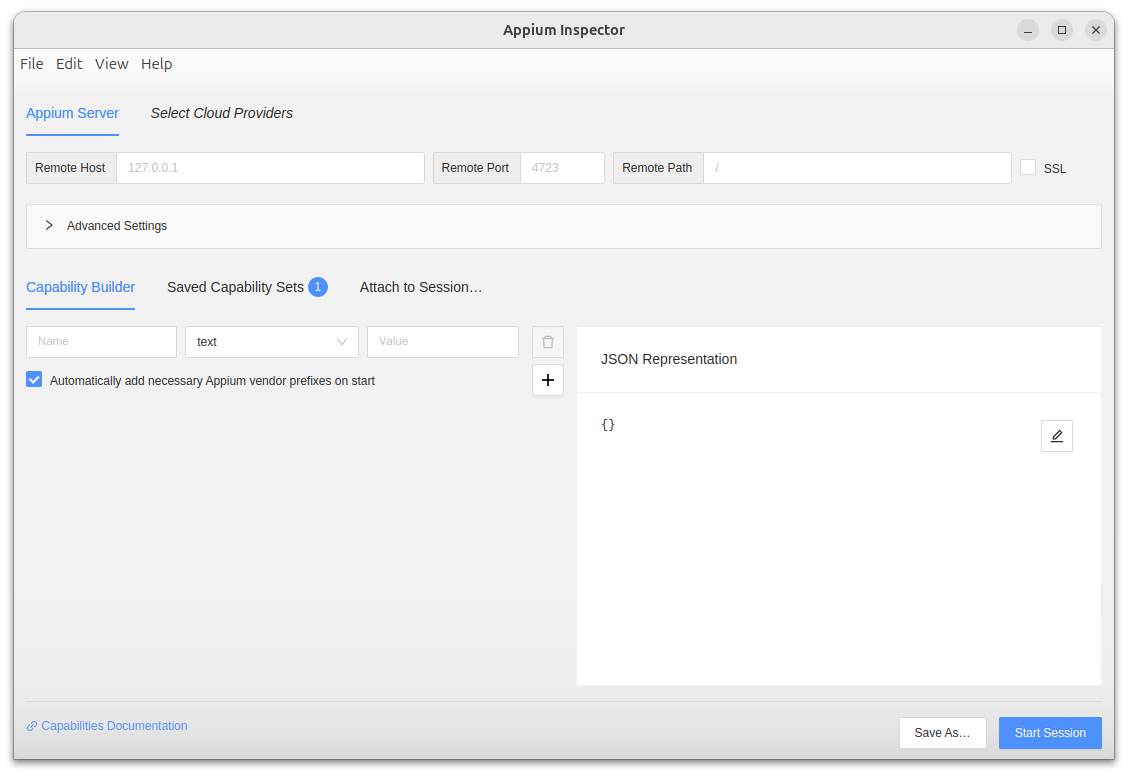1128x776 pixels.
Task: Click the Save As button
Action: [942, 733]
